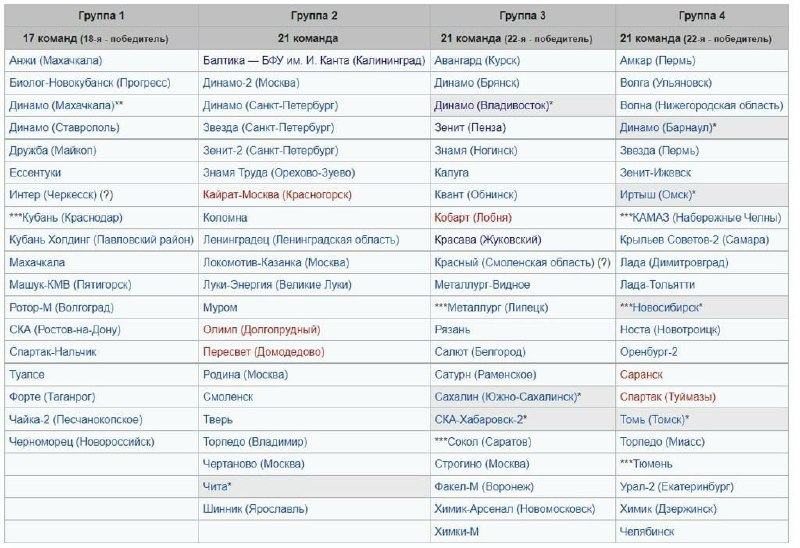The width and height of the screenshot is (800, 548).
Task: Click the Сахалин (Южно-Сахалинск) link
Action: 506,397
